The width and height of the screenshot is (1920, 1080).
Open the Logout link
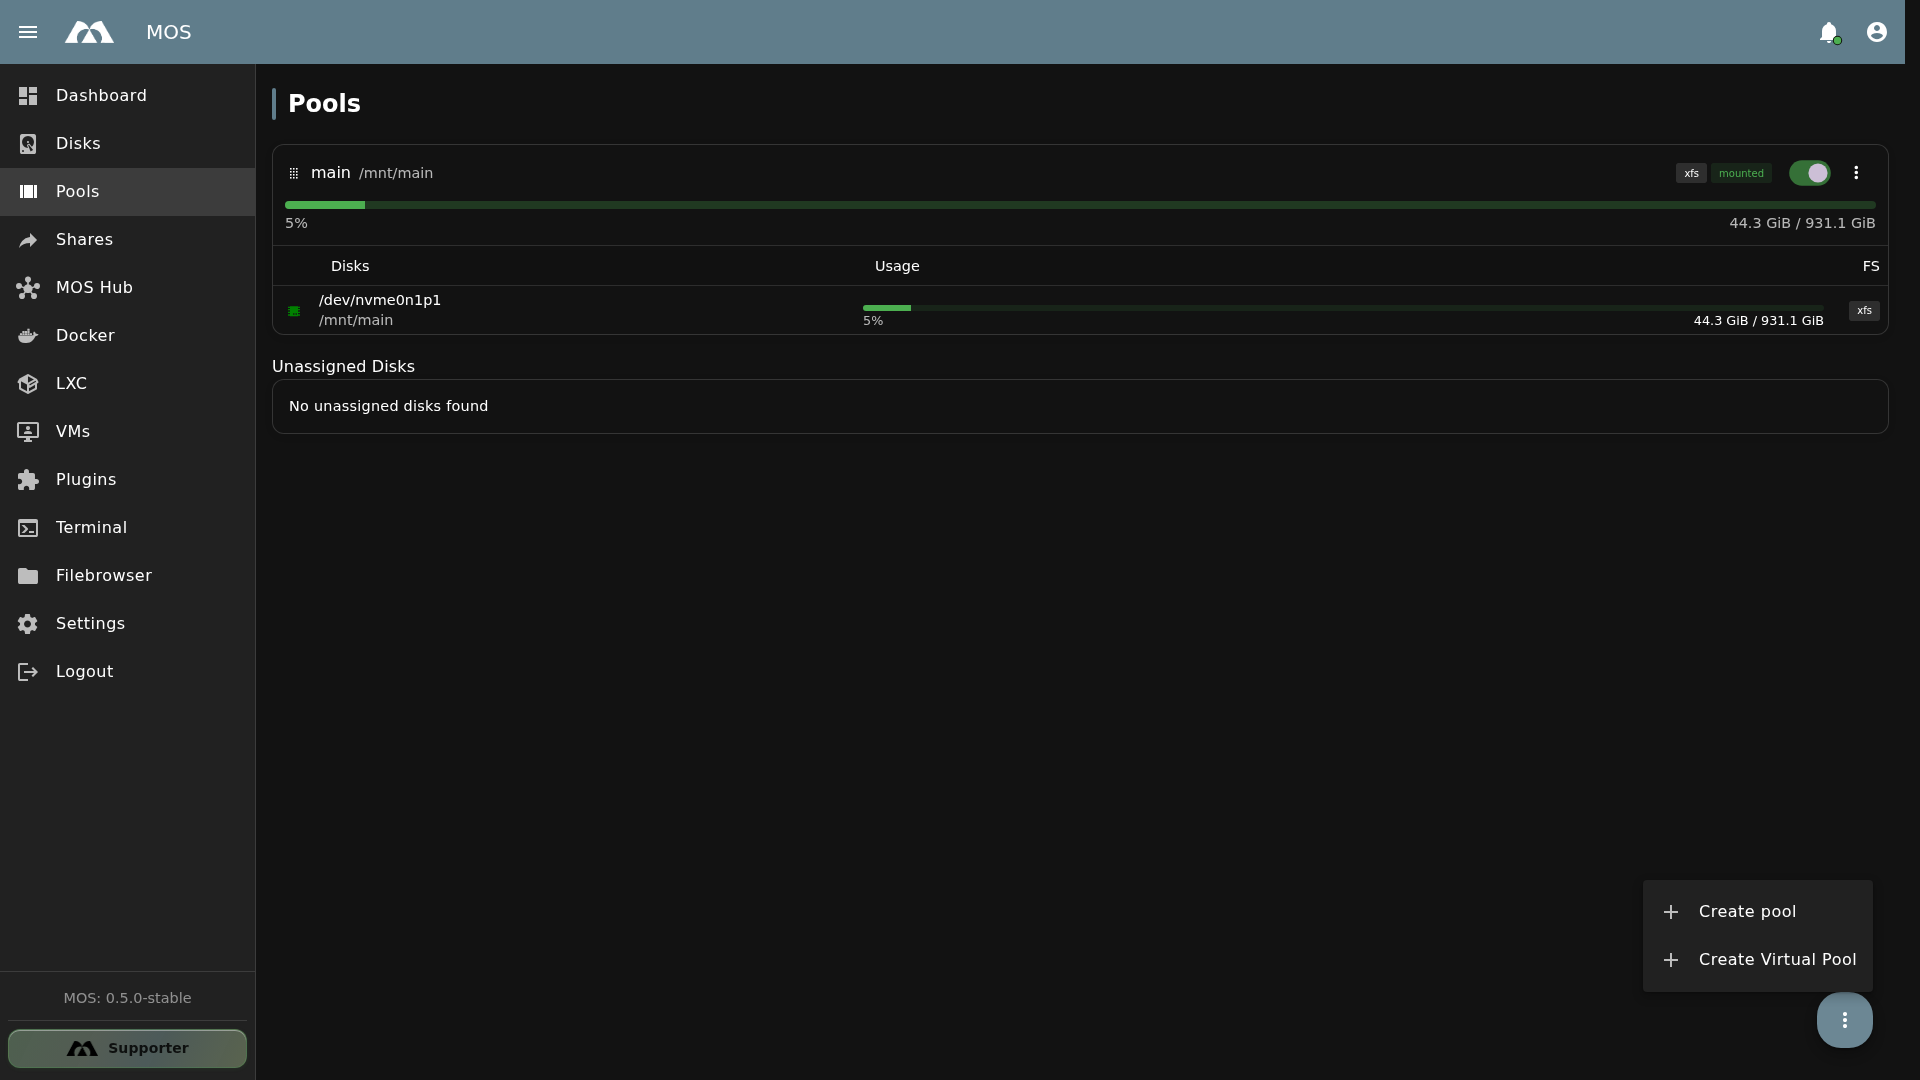click(128, 672)
